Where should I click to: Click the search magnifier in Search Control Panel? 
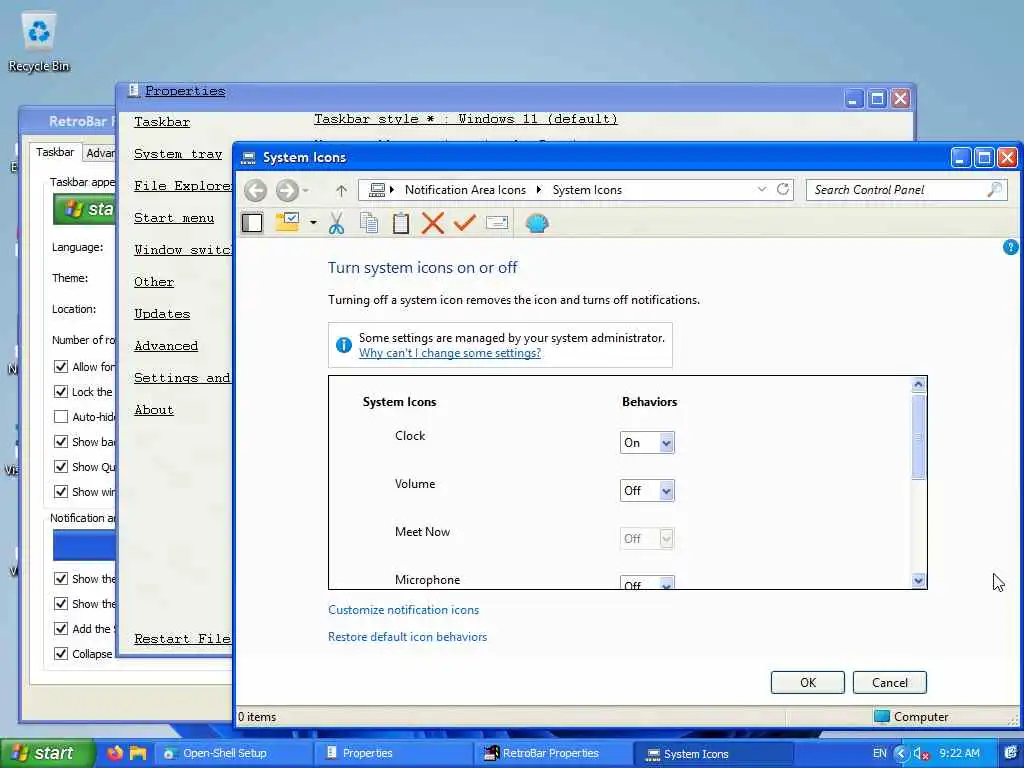(x=994, y=190)
